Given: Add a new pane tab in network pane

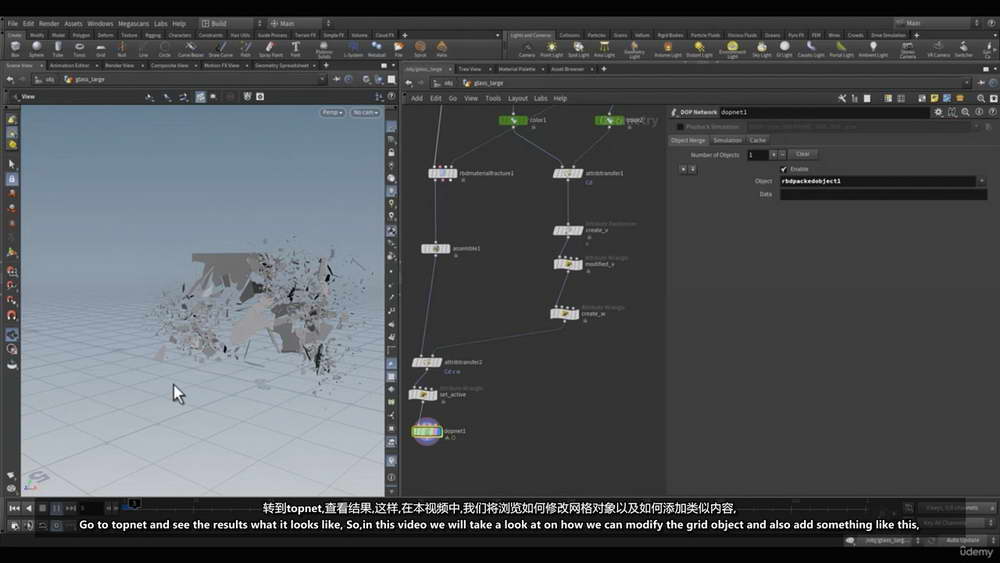Looking at the screenshot, I should [x=603, y=69].
